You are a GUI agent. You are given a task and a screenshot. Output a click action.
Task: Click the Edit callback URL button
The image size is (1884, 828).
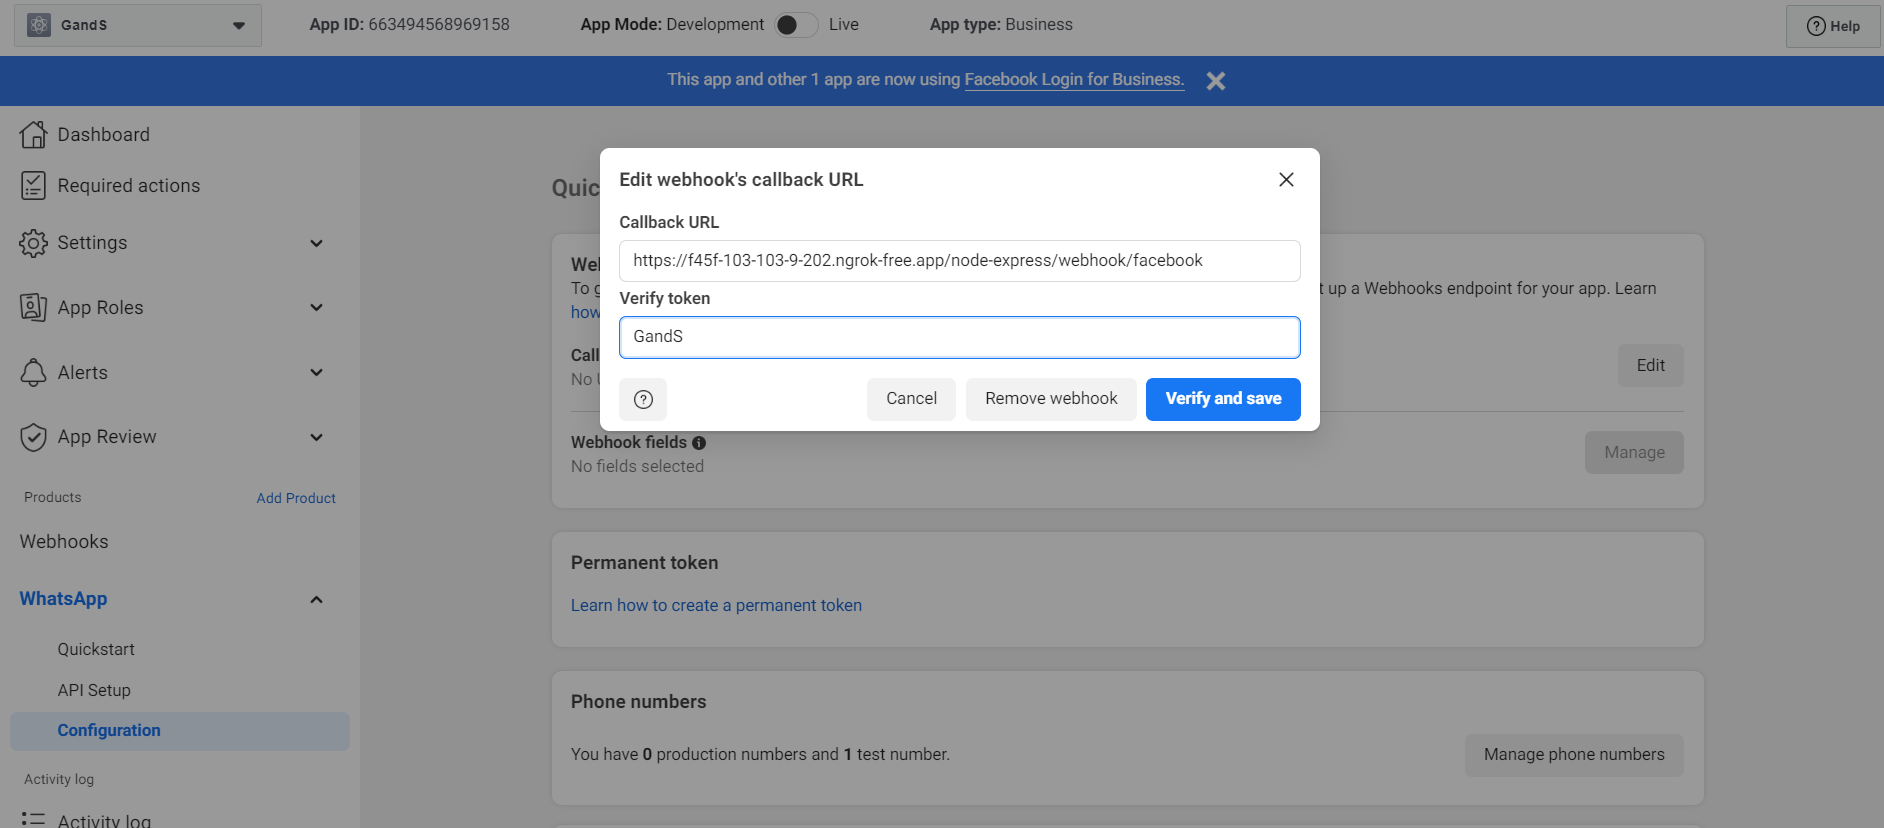coord(1650,365)
